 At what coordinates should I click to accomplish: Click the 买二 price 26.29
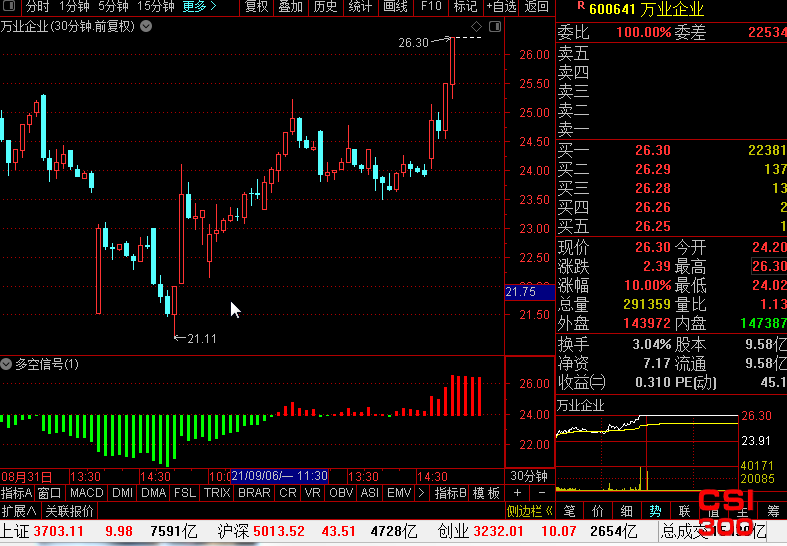click(x=652, y=169)
